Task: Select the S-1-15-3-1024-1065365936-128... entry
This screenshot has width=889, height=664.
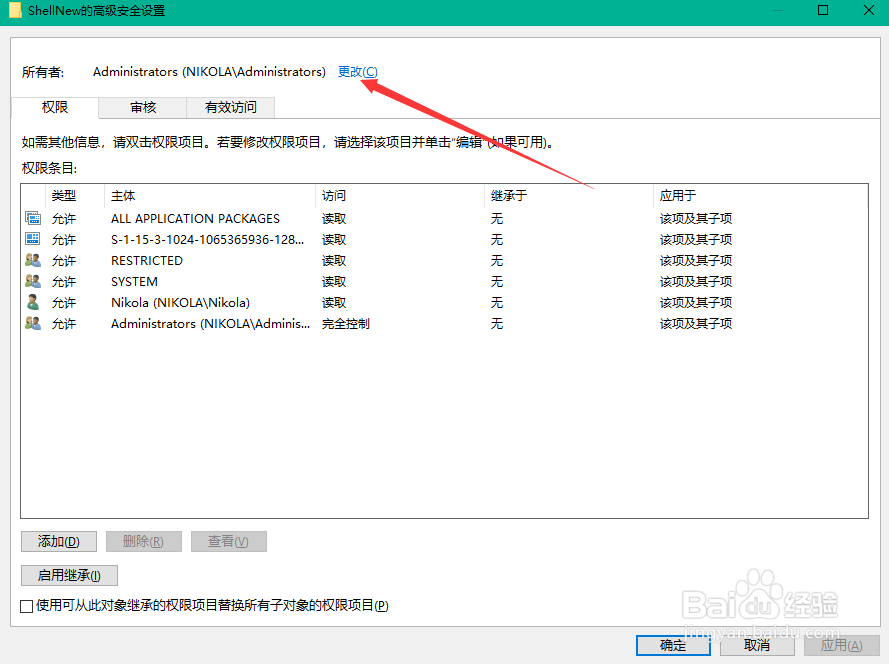Action: tap(208, 239)
